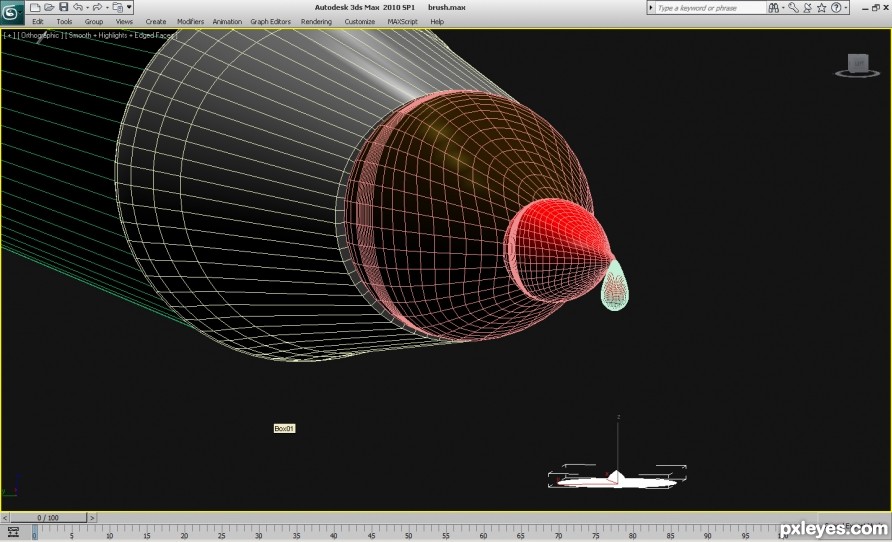This screenshot has height=542, width=892.
Task: Click the project folder icon in quick access
Action: click(x=117, y=7)
